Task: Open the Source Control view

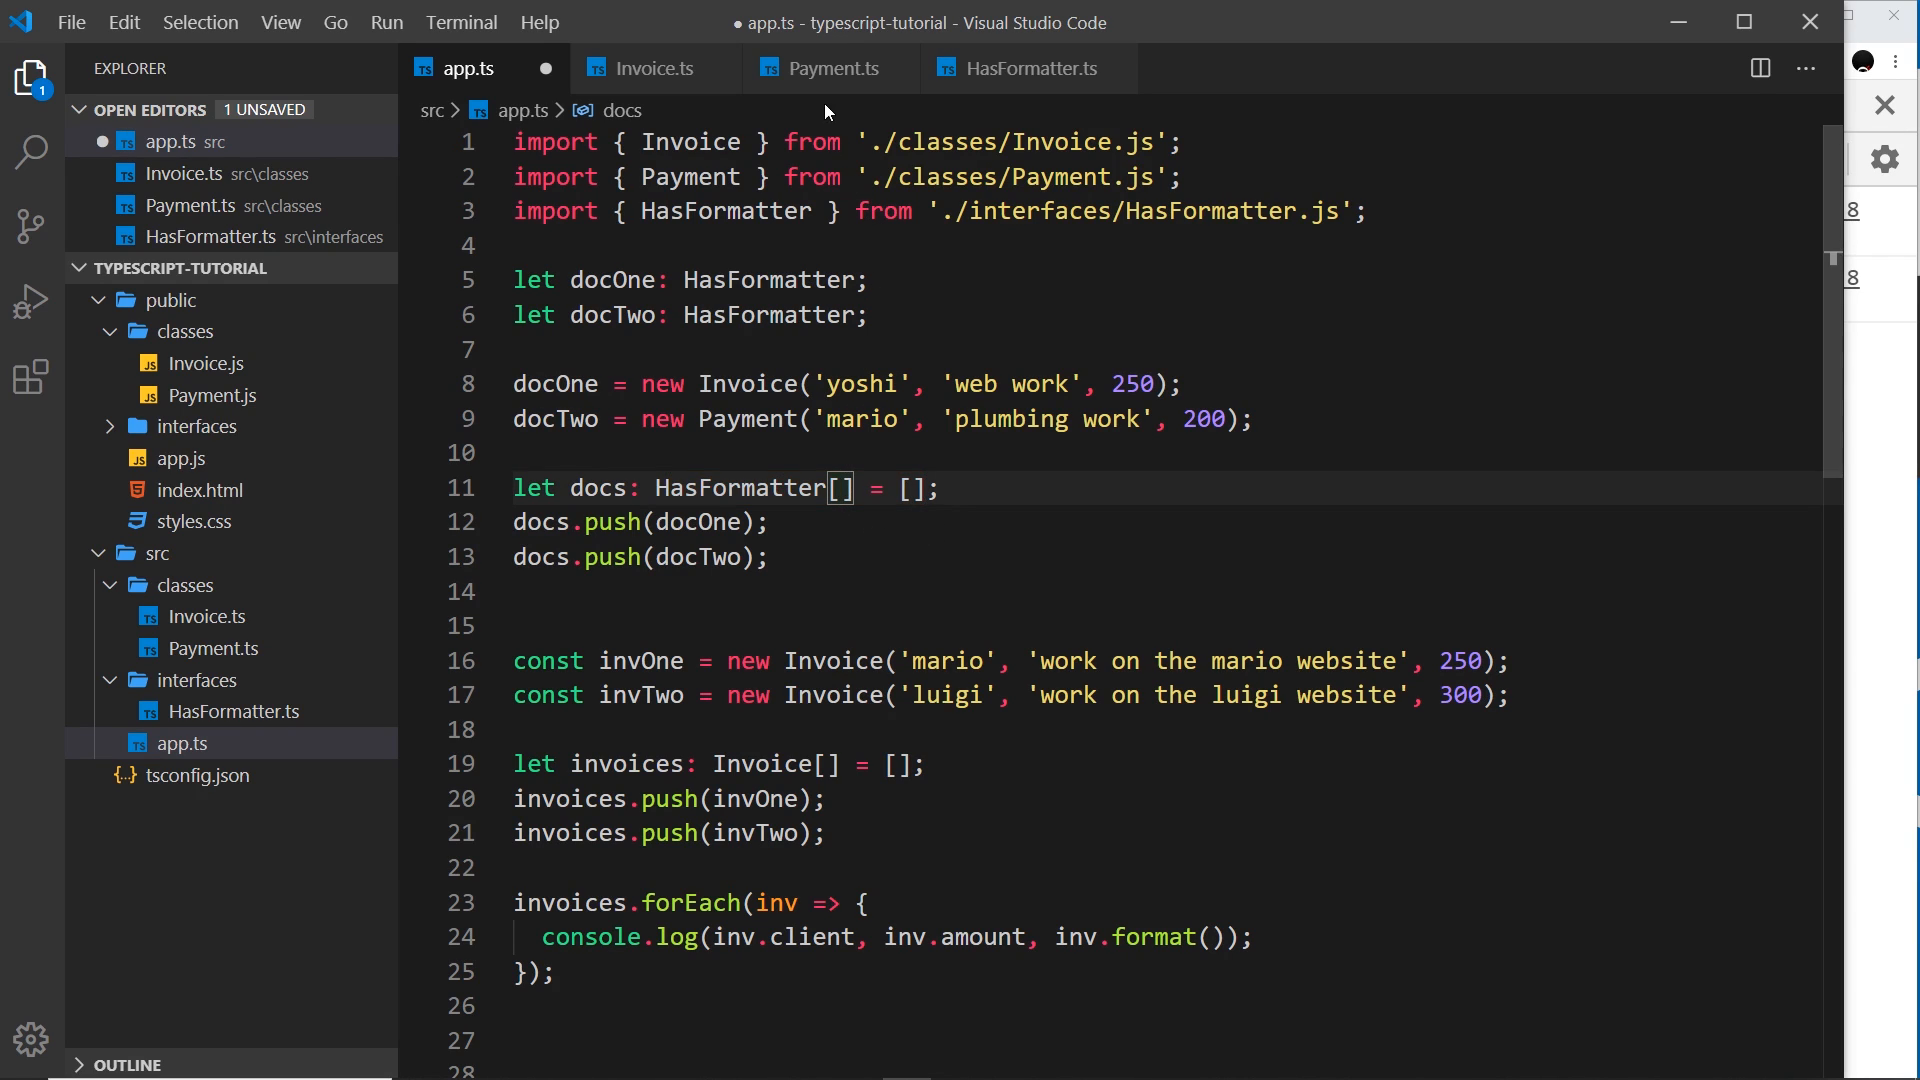Action: click(x=32, y=226)
